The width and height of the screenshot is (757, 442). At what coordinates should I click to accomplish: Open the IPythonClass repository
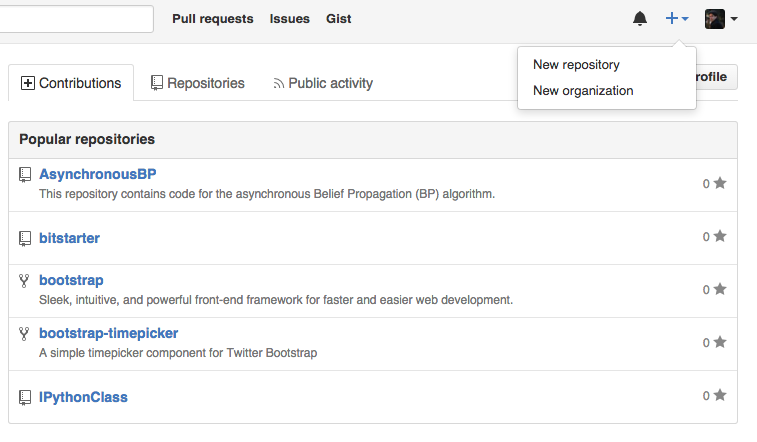tap(83, 397)
